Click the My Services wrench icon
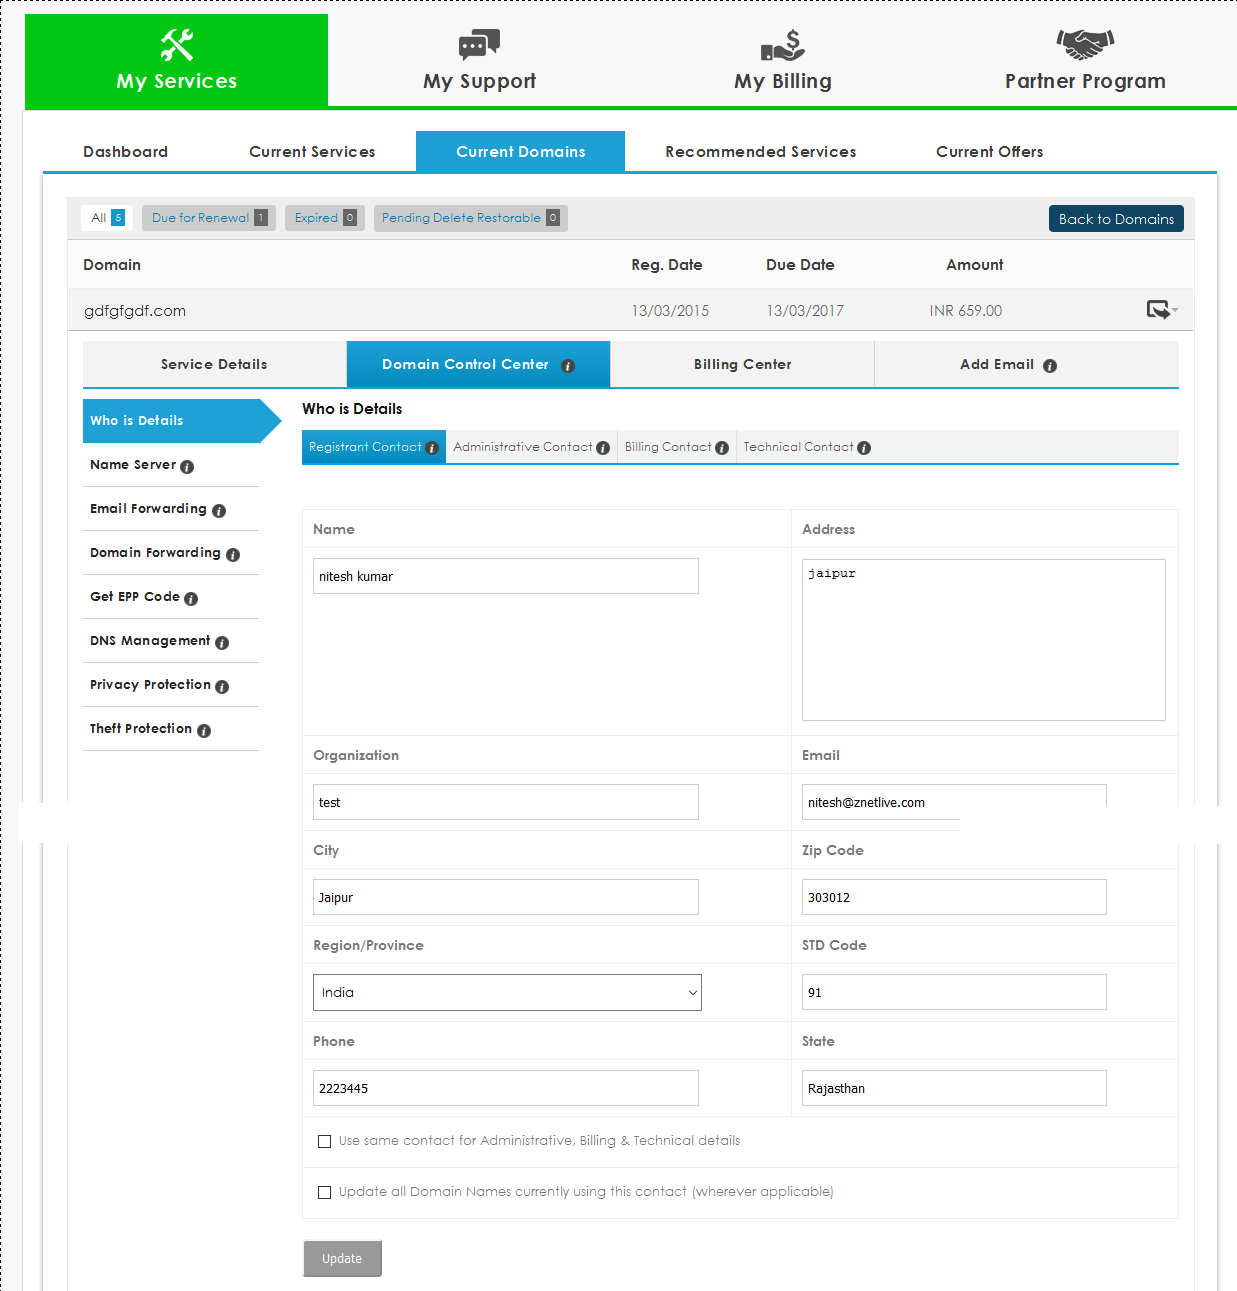The image size is (1237, 1291). click(x=177, y=45)
